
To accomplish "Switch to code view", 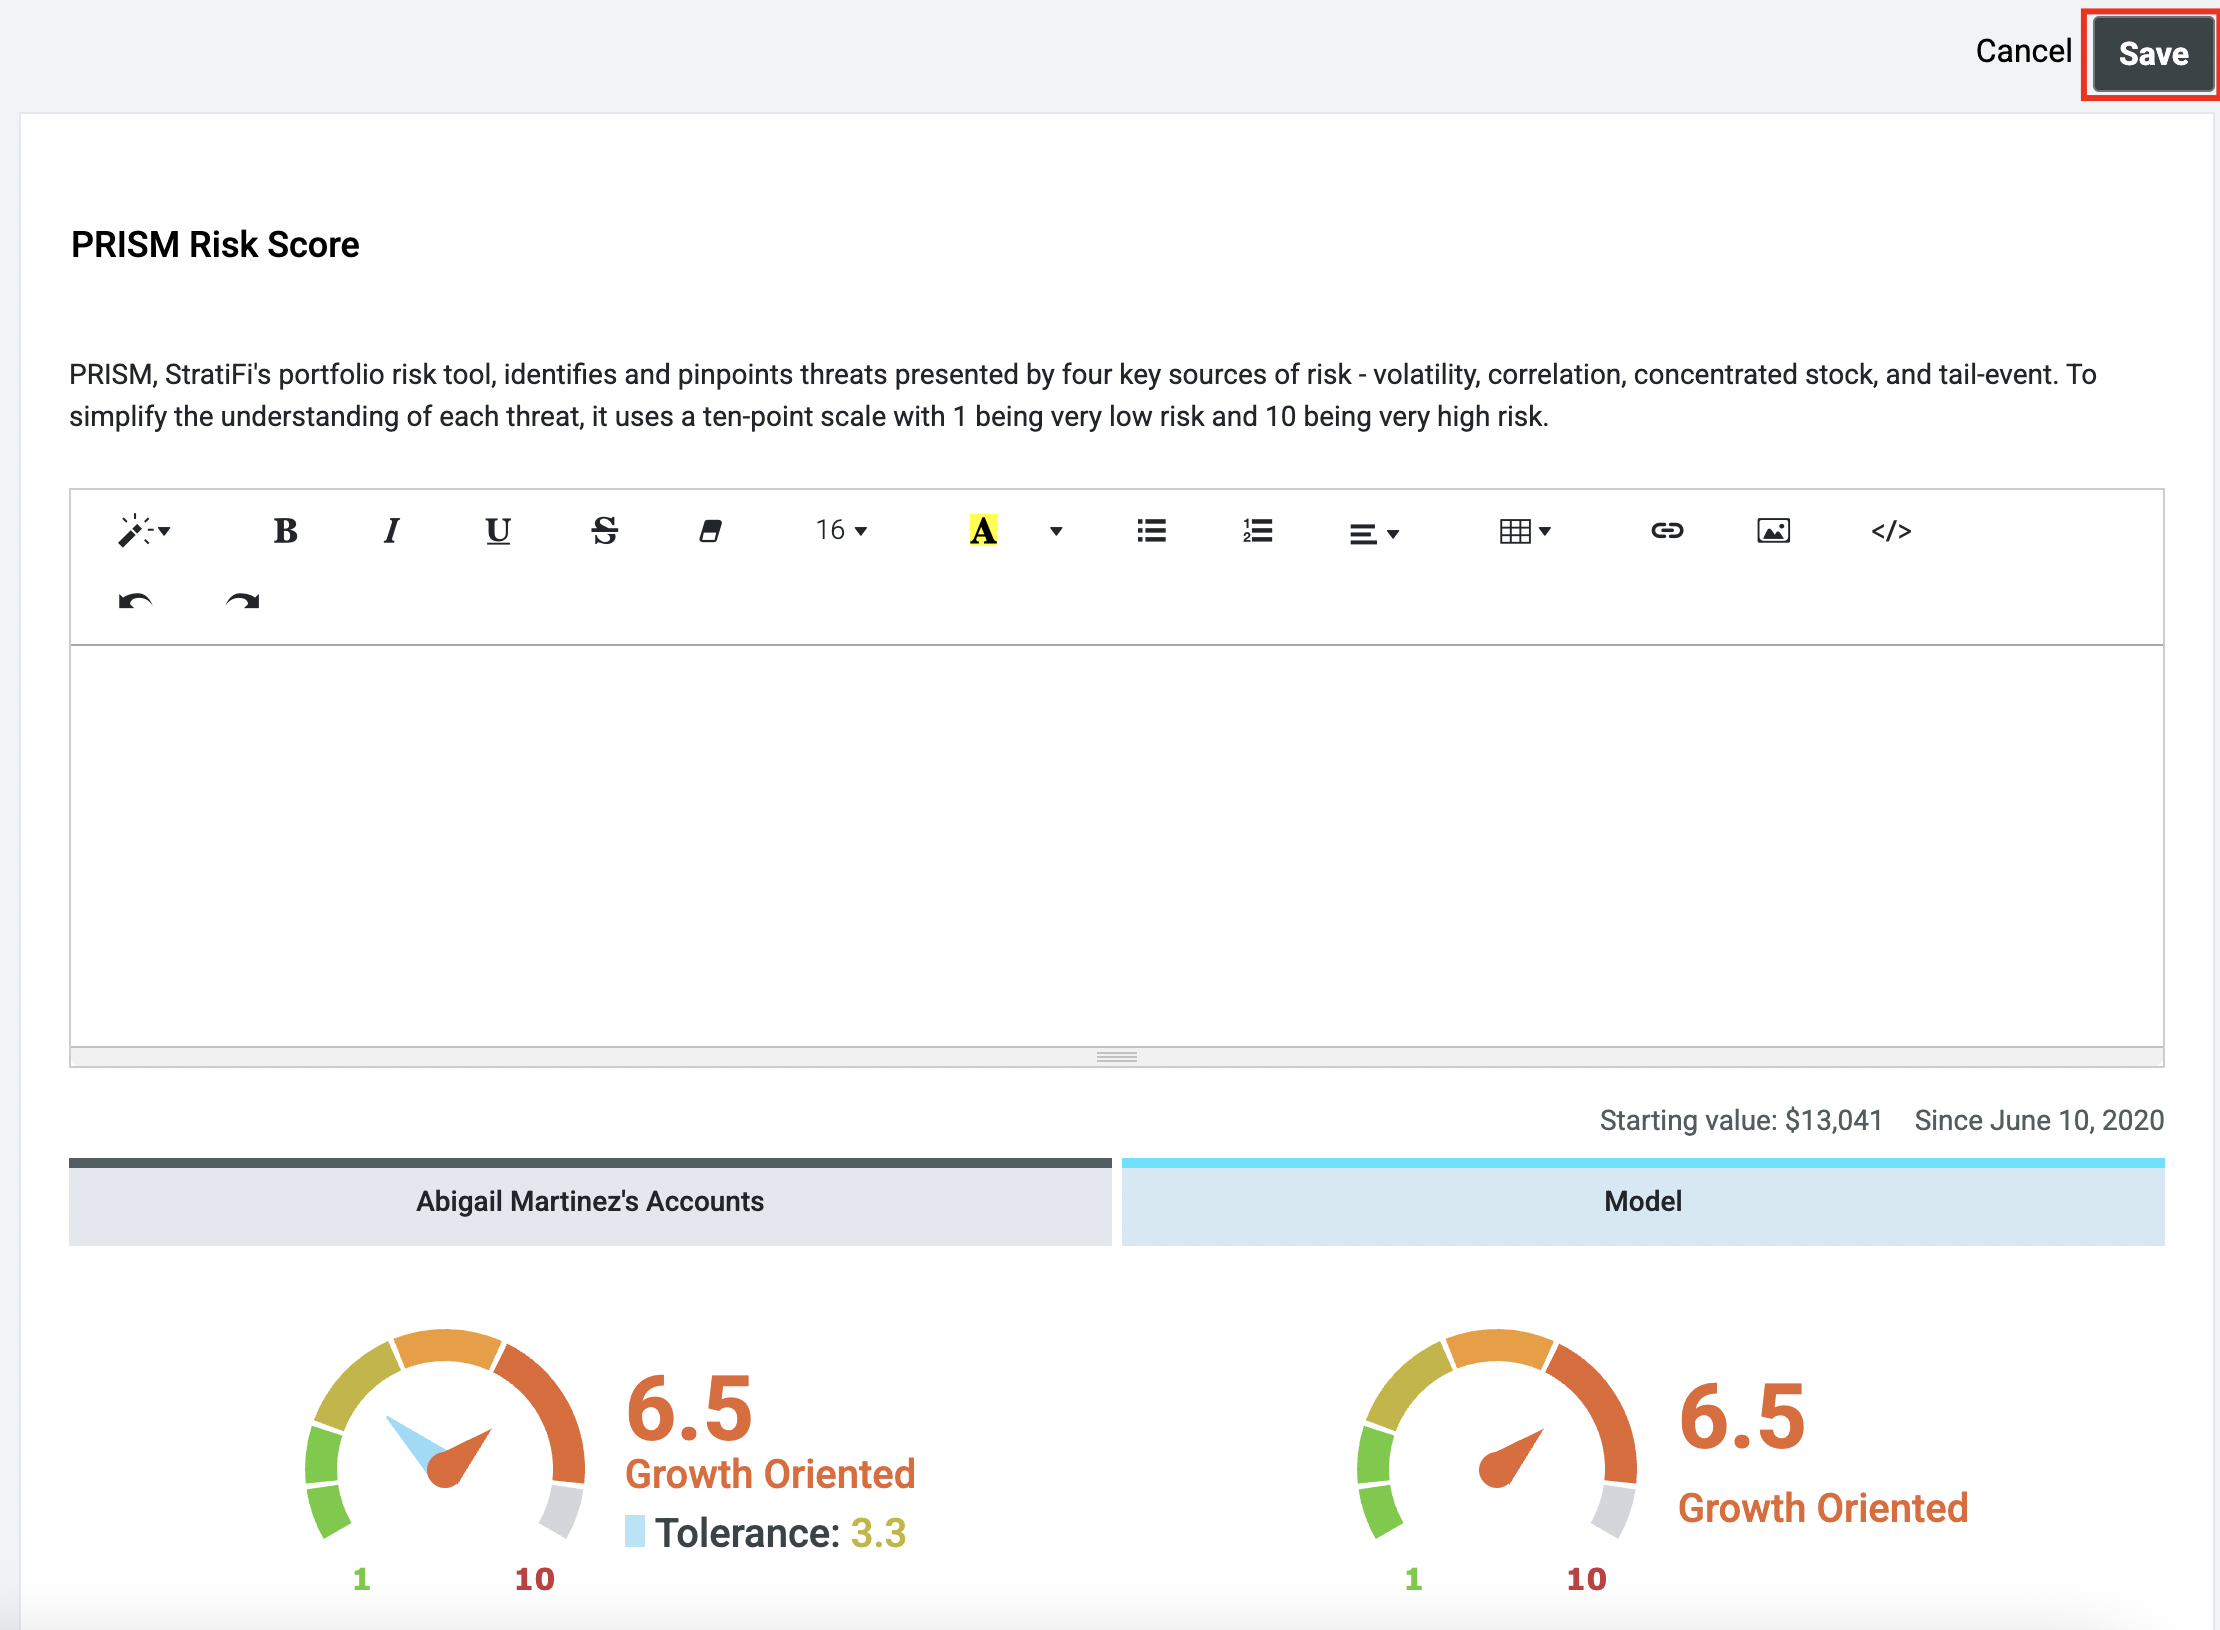I will (x=1891, y=530).
